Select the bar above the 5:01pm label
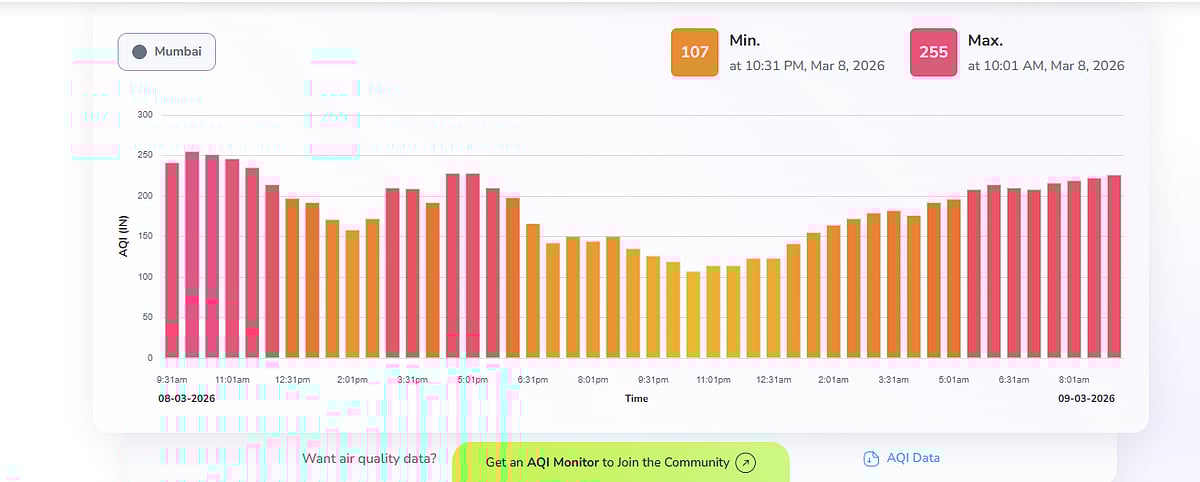 pyautogui.click(x=473, y=266)
